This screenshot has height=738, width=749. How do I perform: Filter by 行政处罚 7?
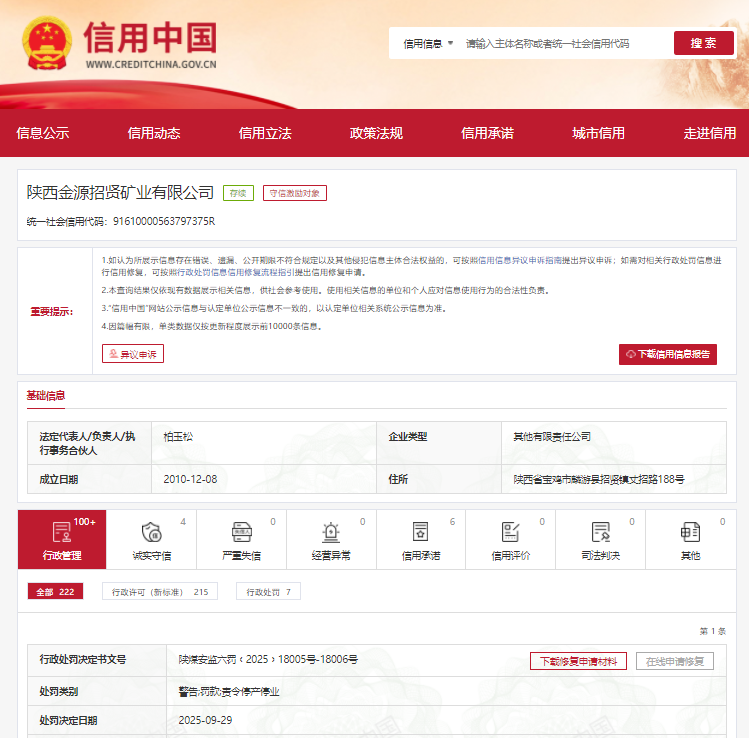tap(268, 591)
